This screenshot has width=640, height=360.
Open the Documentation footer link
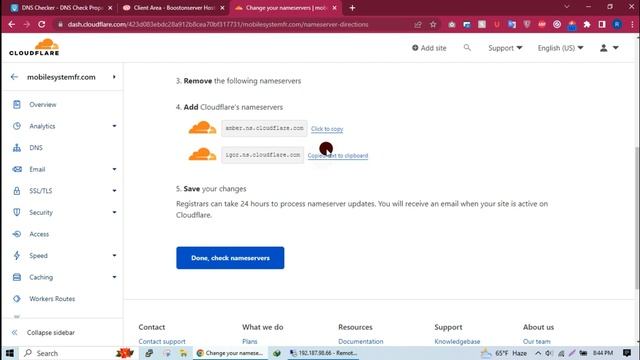[x=361, y=341]
